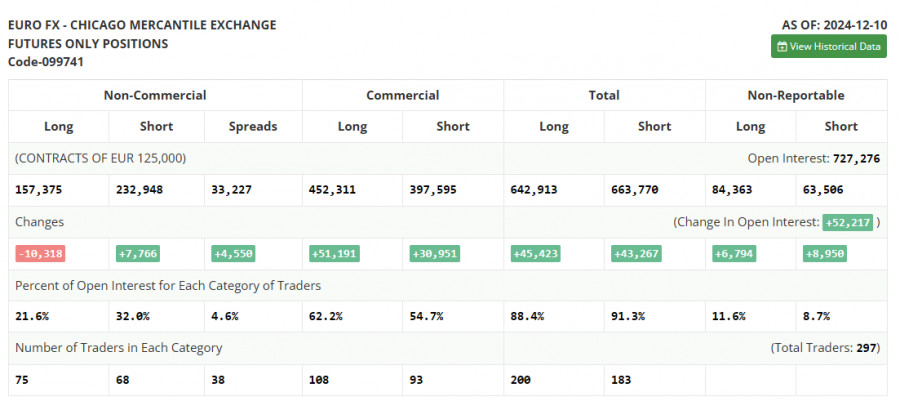Click the +6,794 change badge

pyautogui.click(x=734, y=254)
